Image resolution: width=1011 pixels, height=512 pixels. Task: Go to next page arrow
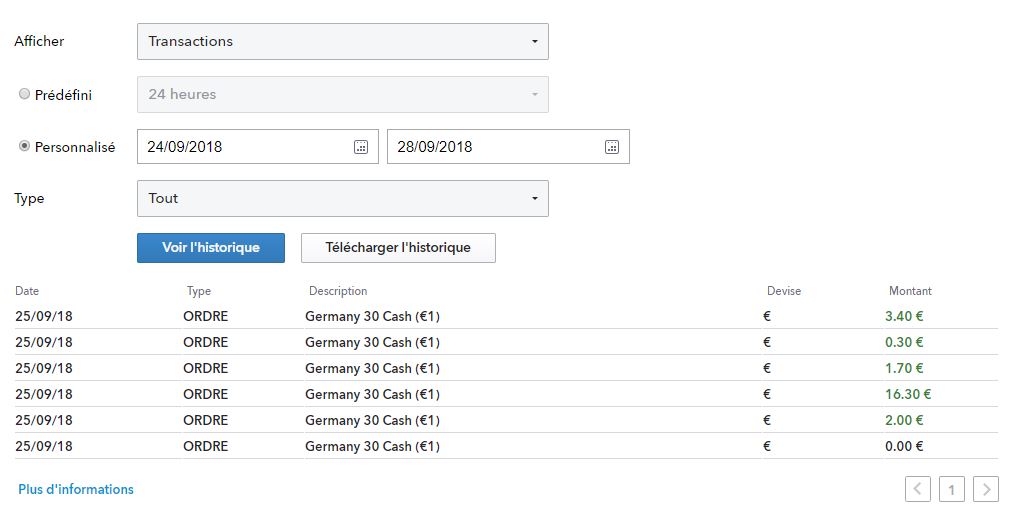[x=986, y=489]
